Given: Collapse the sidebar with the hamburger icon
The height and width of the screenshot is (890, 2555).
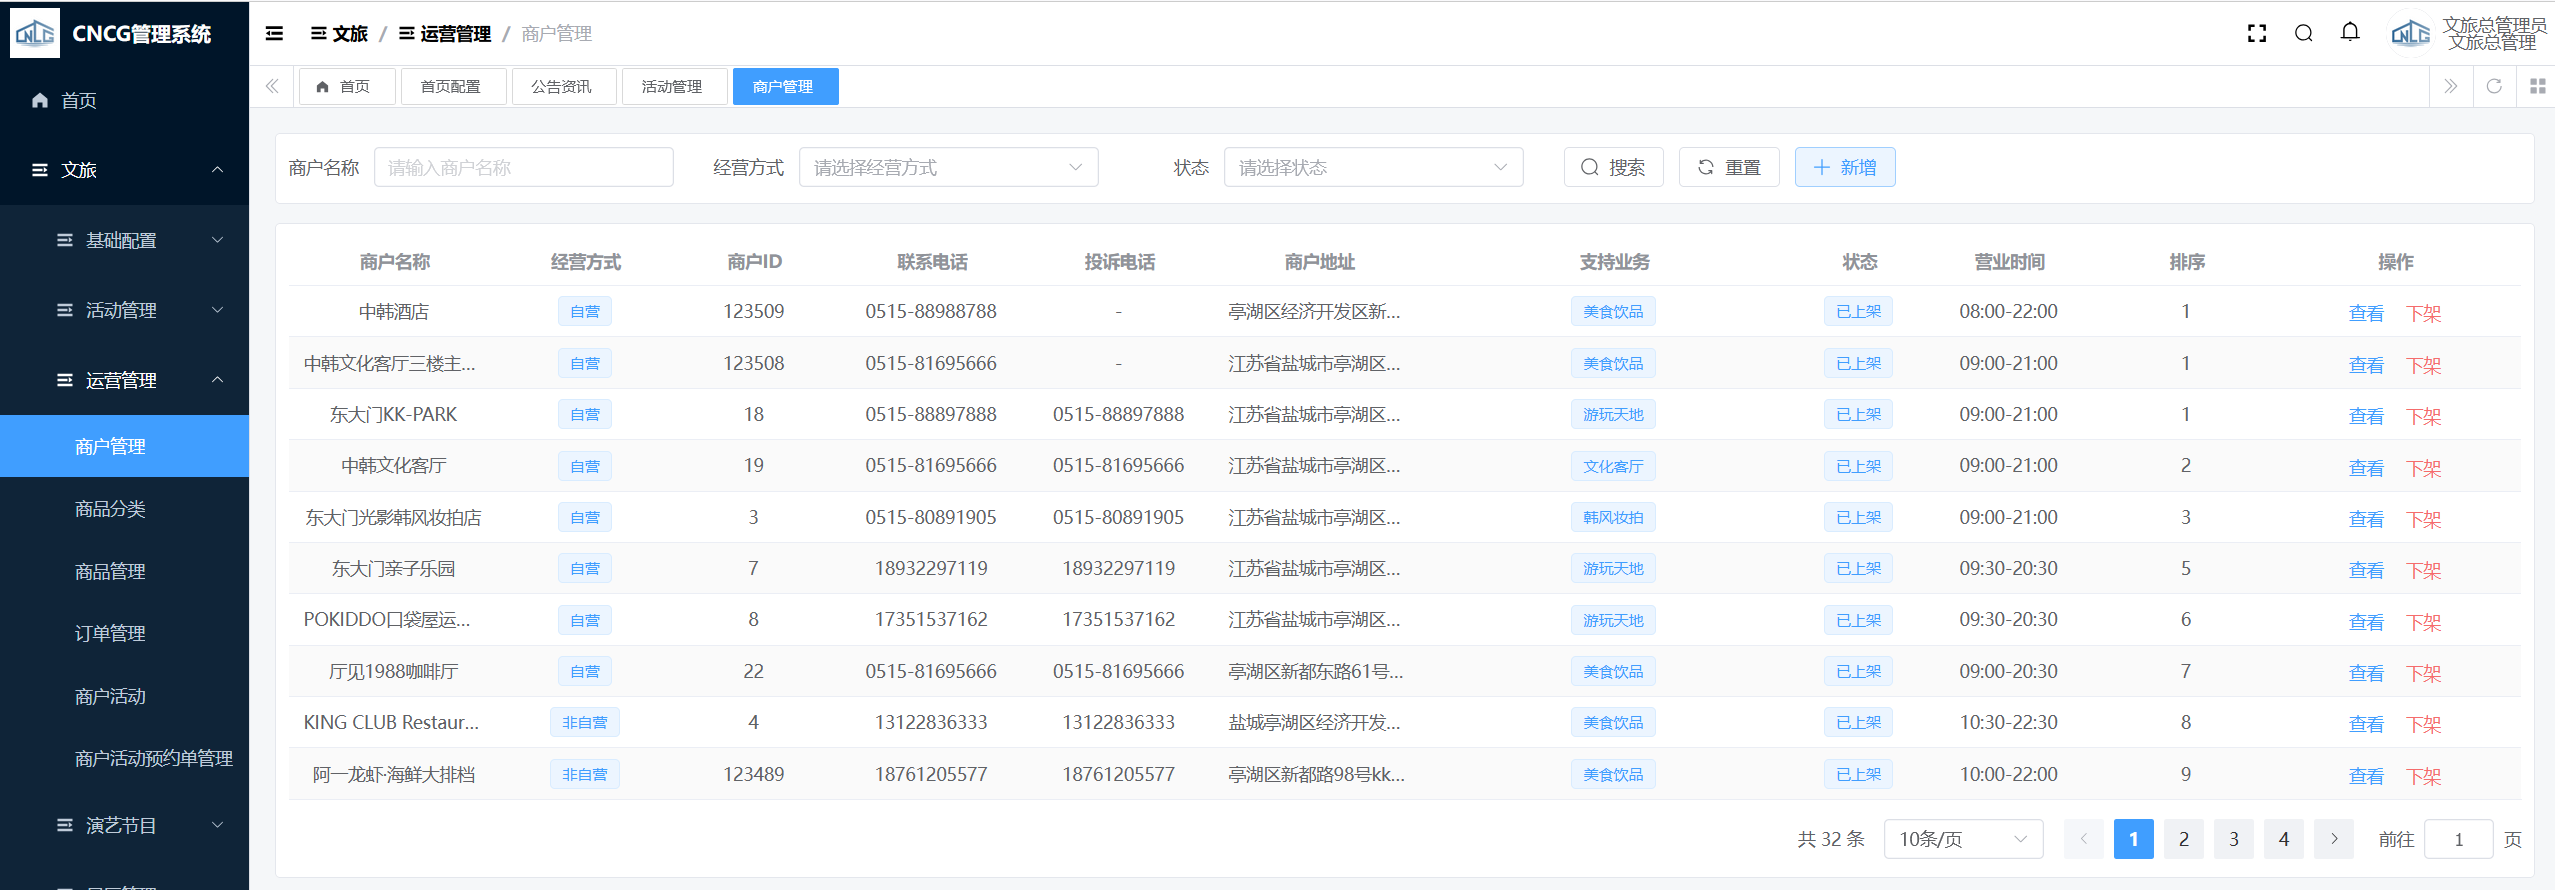Looking at the screenshot, I should pyautogui.click(x=274, y=34).
